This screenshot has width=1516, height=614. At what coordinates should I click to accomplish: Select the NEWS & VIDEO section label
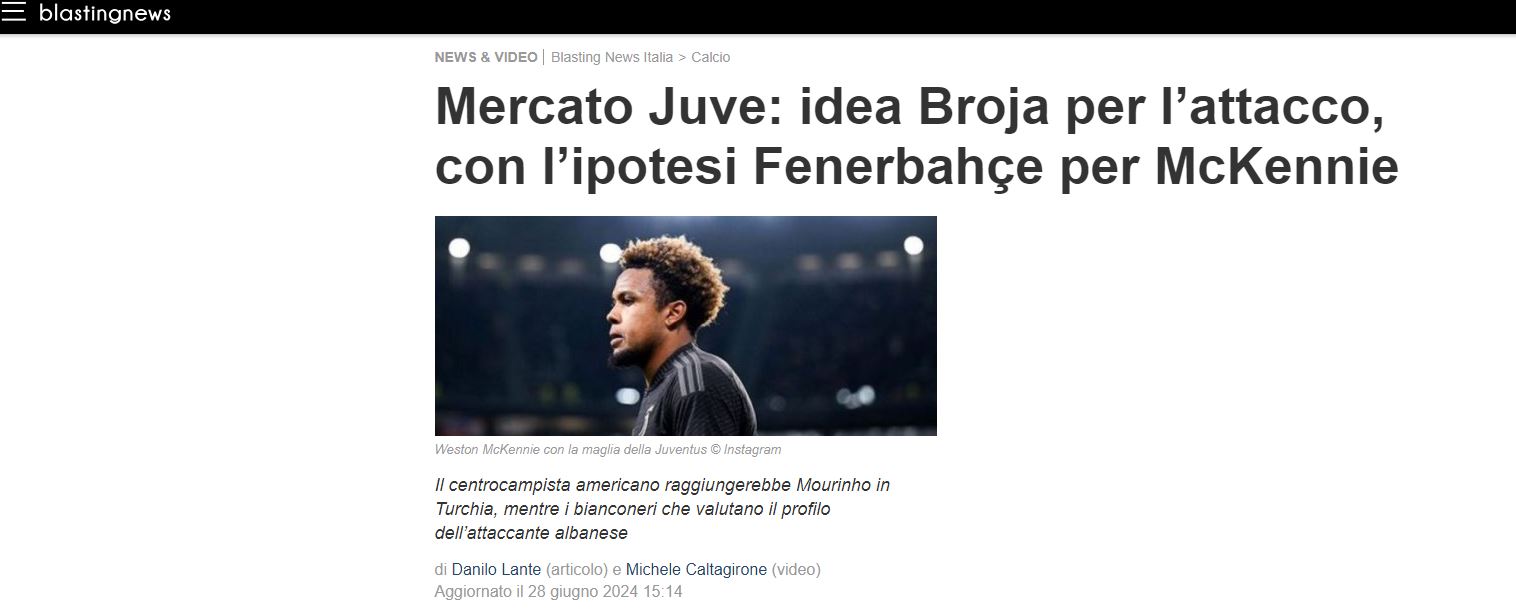coord(486,57)
